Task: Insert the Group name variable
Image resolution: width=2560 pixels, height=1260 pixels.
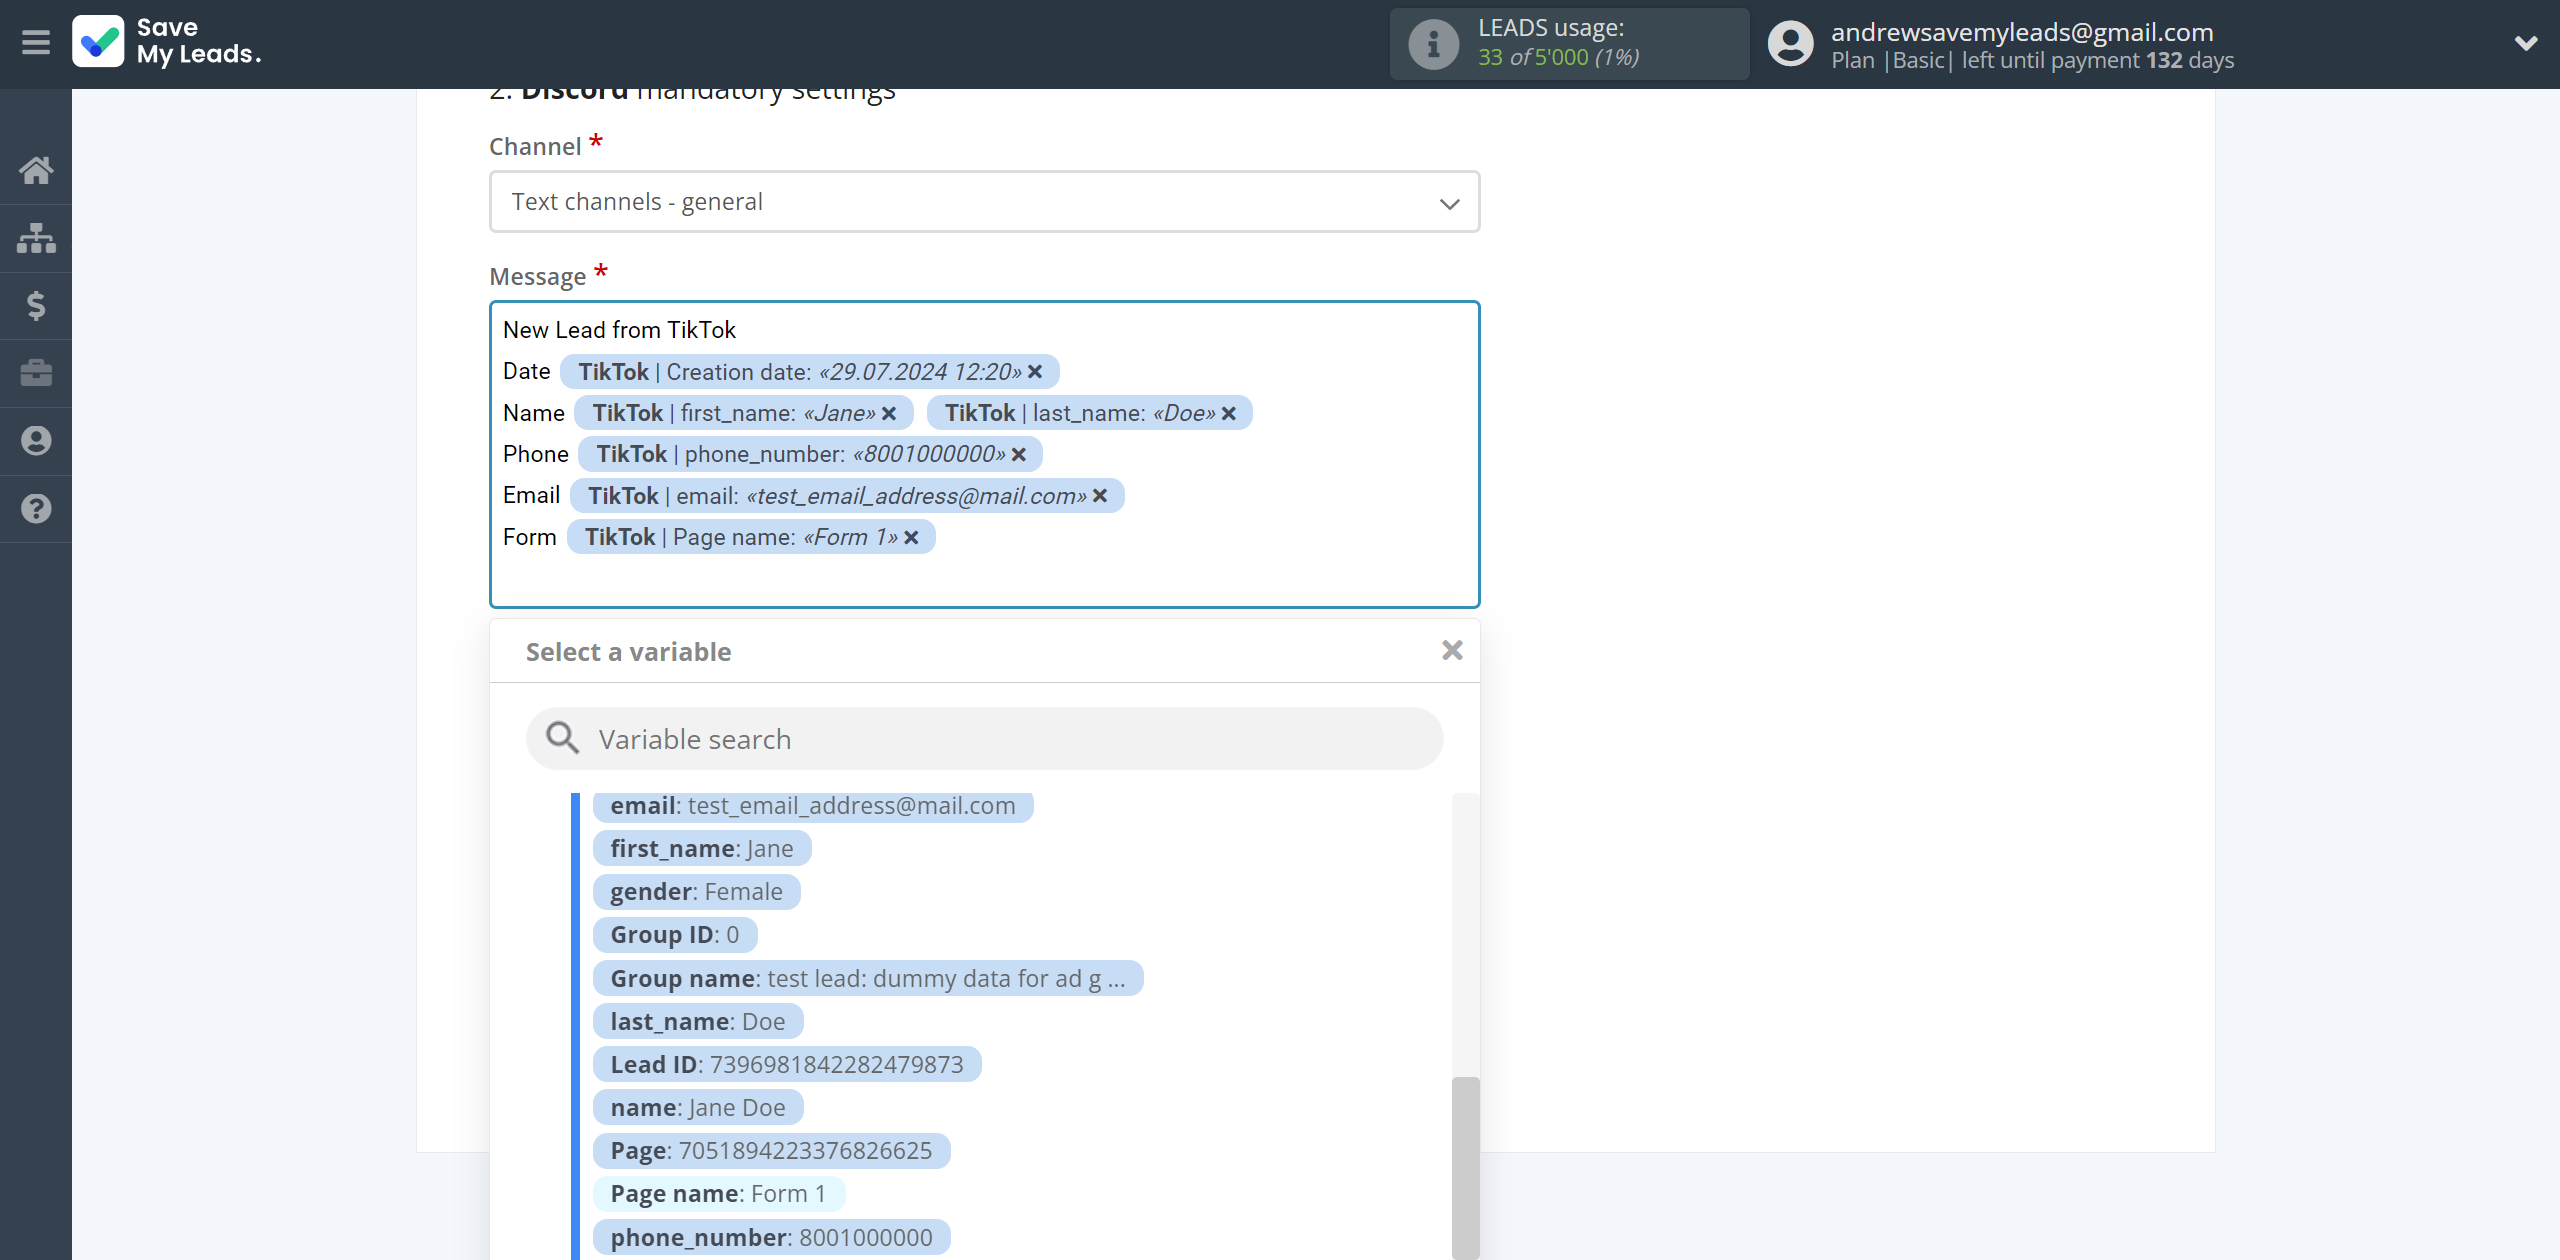Action: click(x=868, y=978)
